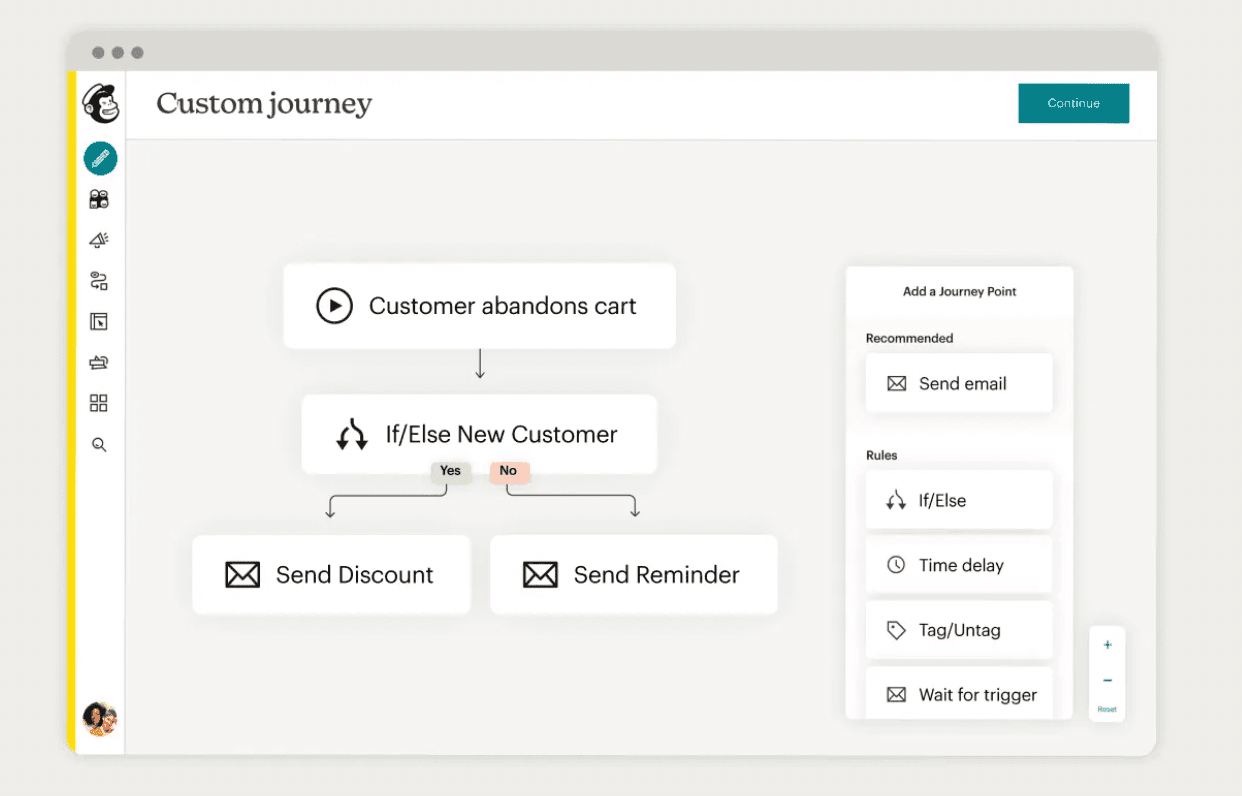The height and width of the screenshot is (796, 1242).
Task: Click the Rules section label
Action: point(881,455)
